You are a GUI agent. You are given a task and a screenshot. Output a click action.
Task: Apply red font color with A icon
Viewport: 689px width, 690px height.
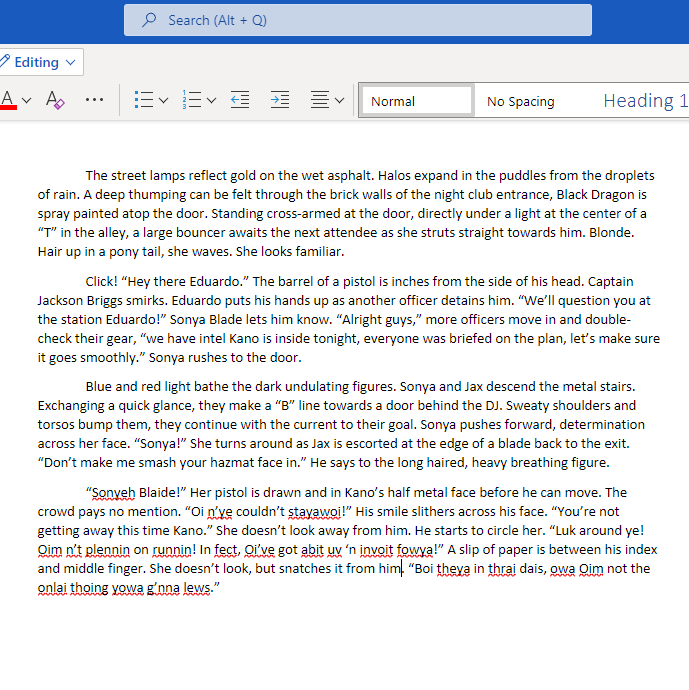tap(8, 100)
